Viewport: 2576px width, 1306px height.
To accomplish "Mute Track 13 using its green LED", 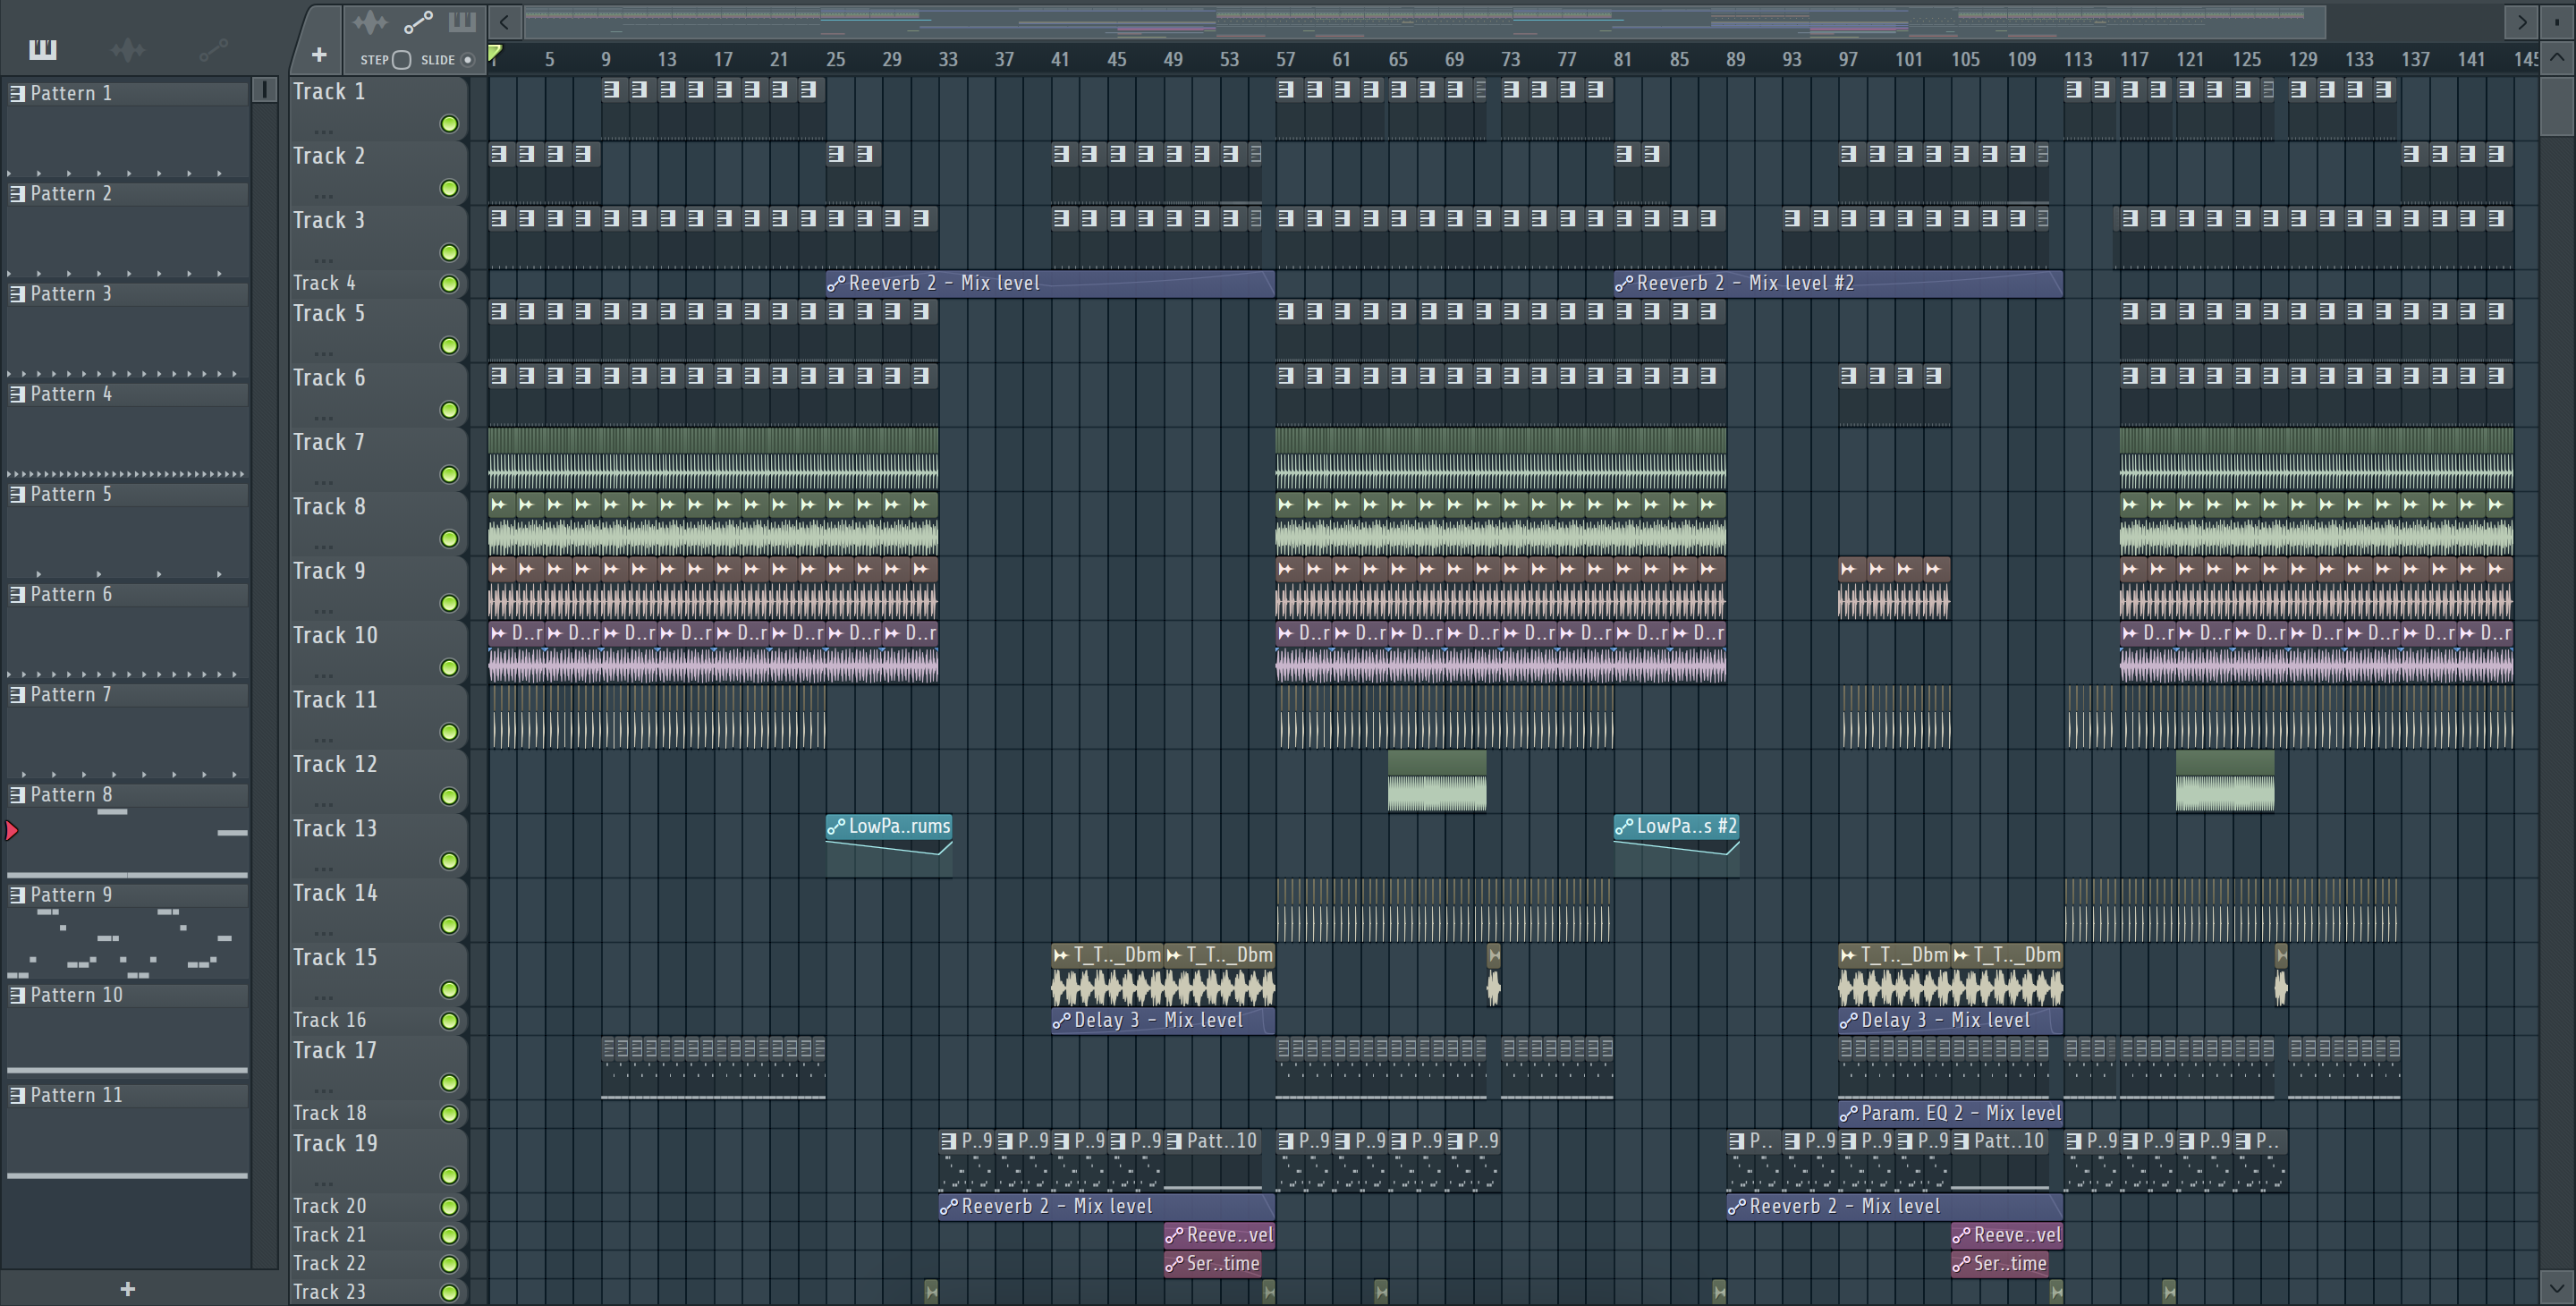I will pos(449,861).
